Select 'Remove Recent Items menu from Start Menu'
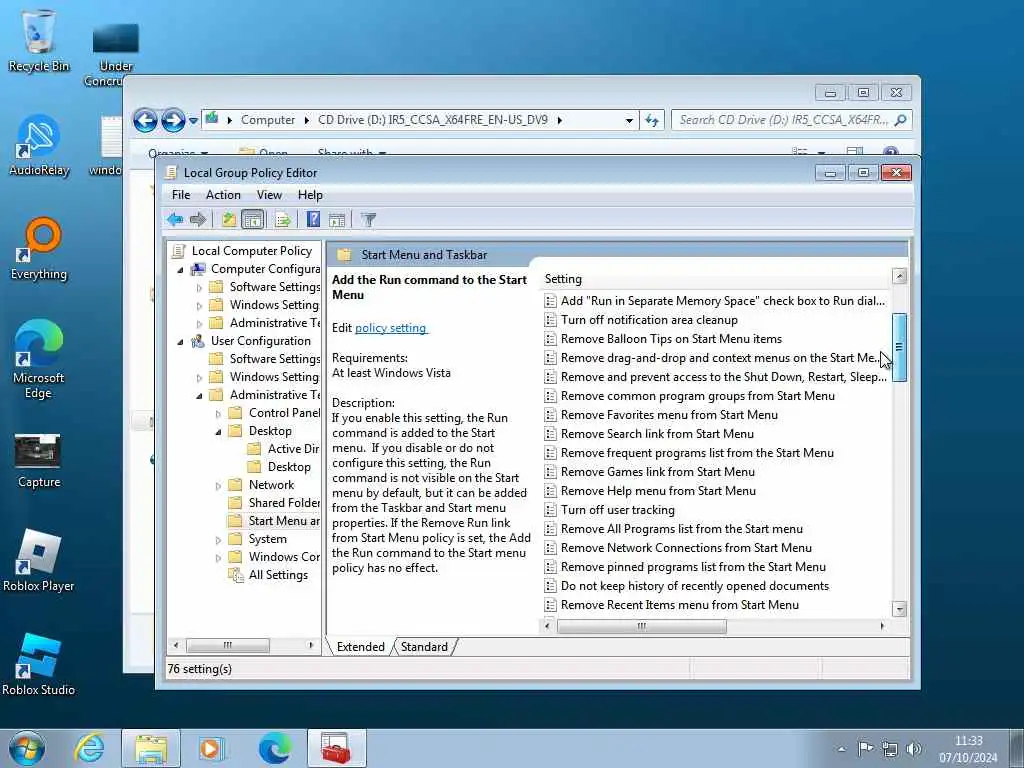Screen dimensions: 1024x768 [x=680, y=605]
